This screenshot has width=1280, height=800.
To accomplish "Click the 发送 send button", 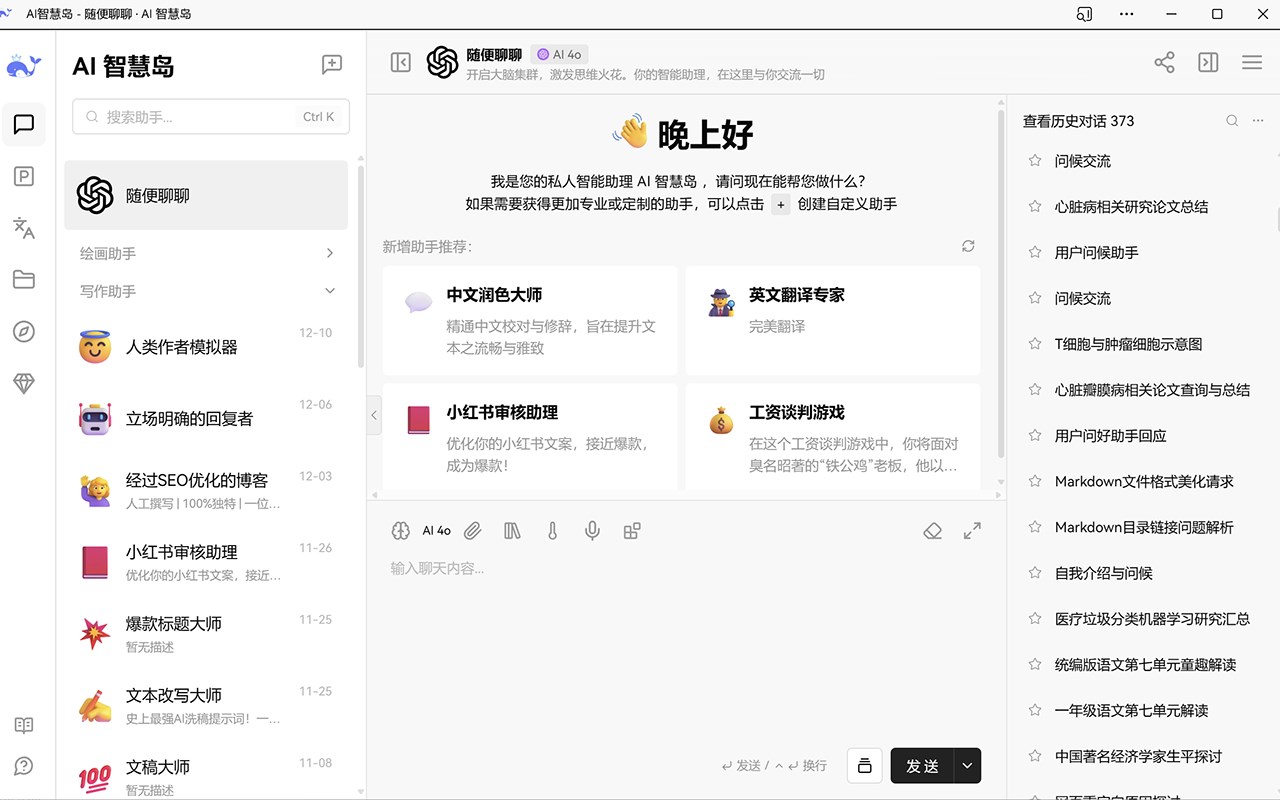I will pyautogui.click(x=922, y=766).
